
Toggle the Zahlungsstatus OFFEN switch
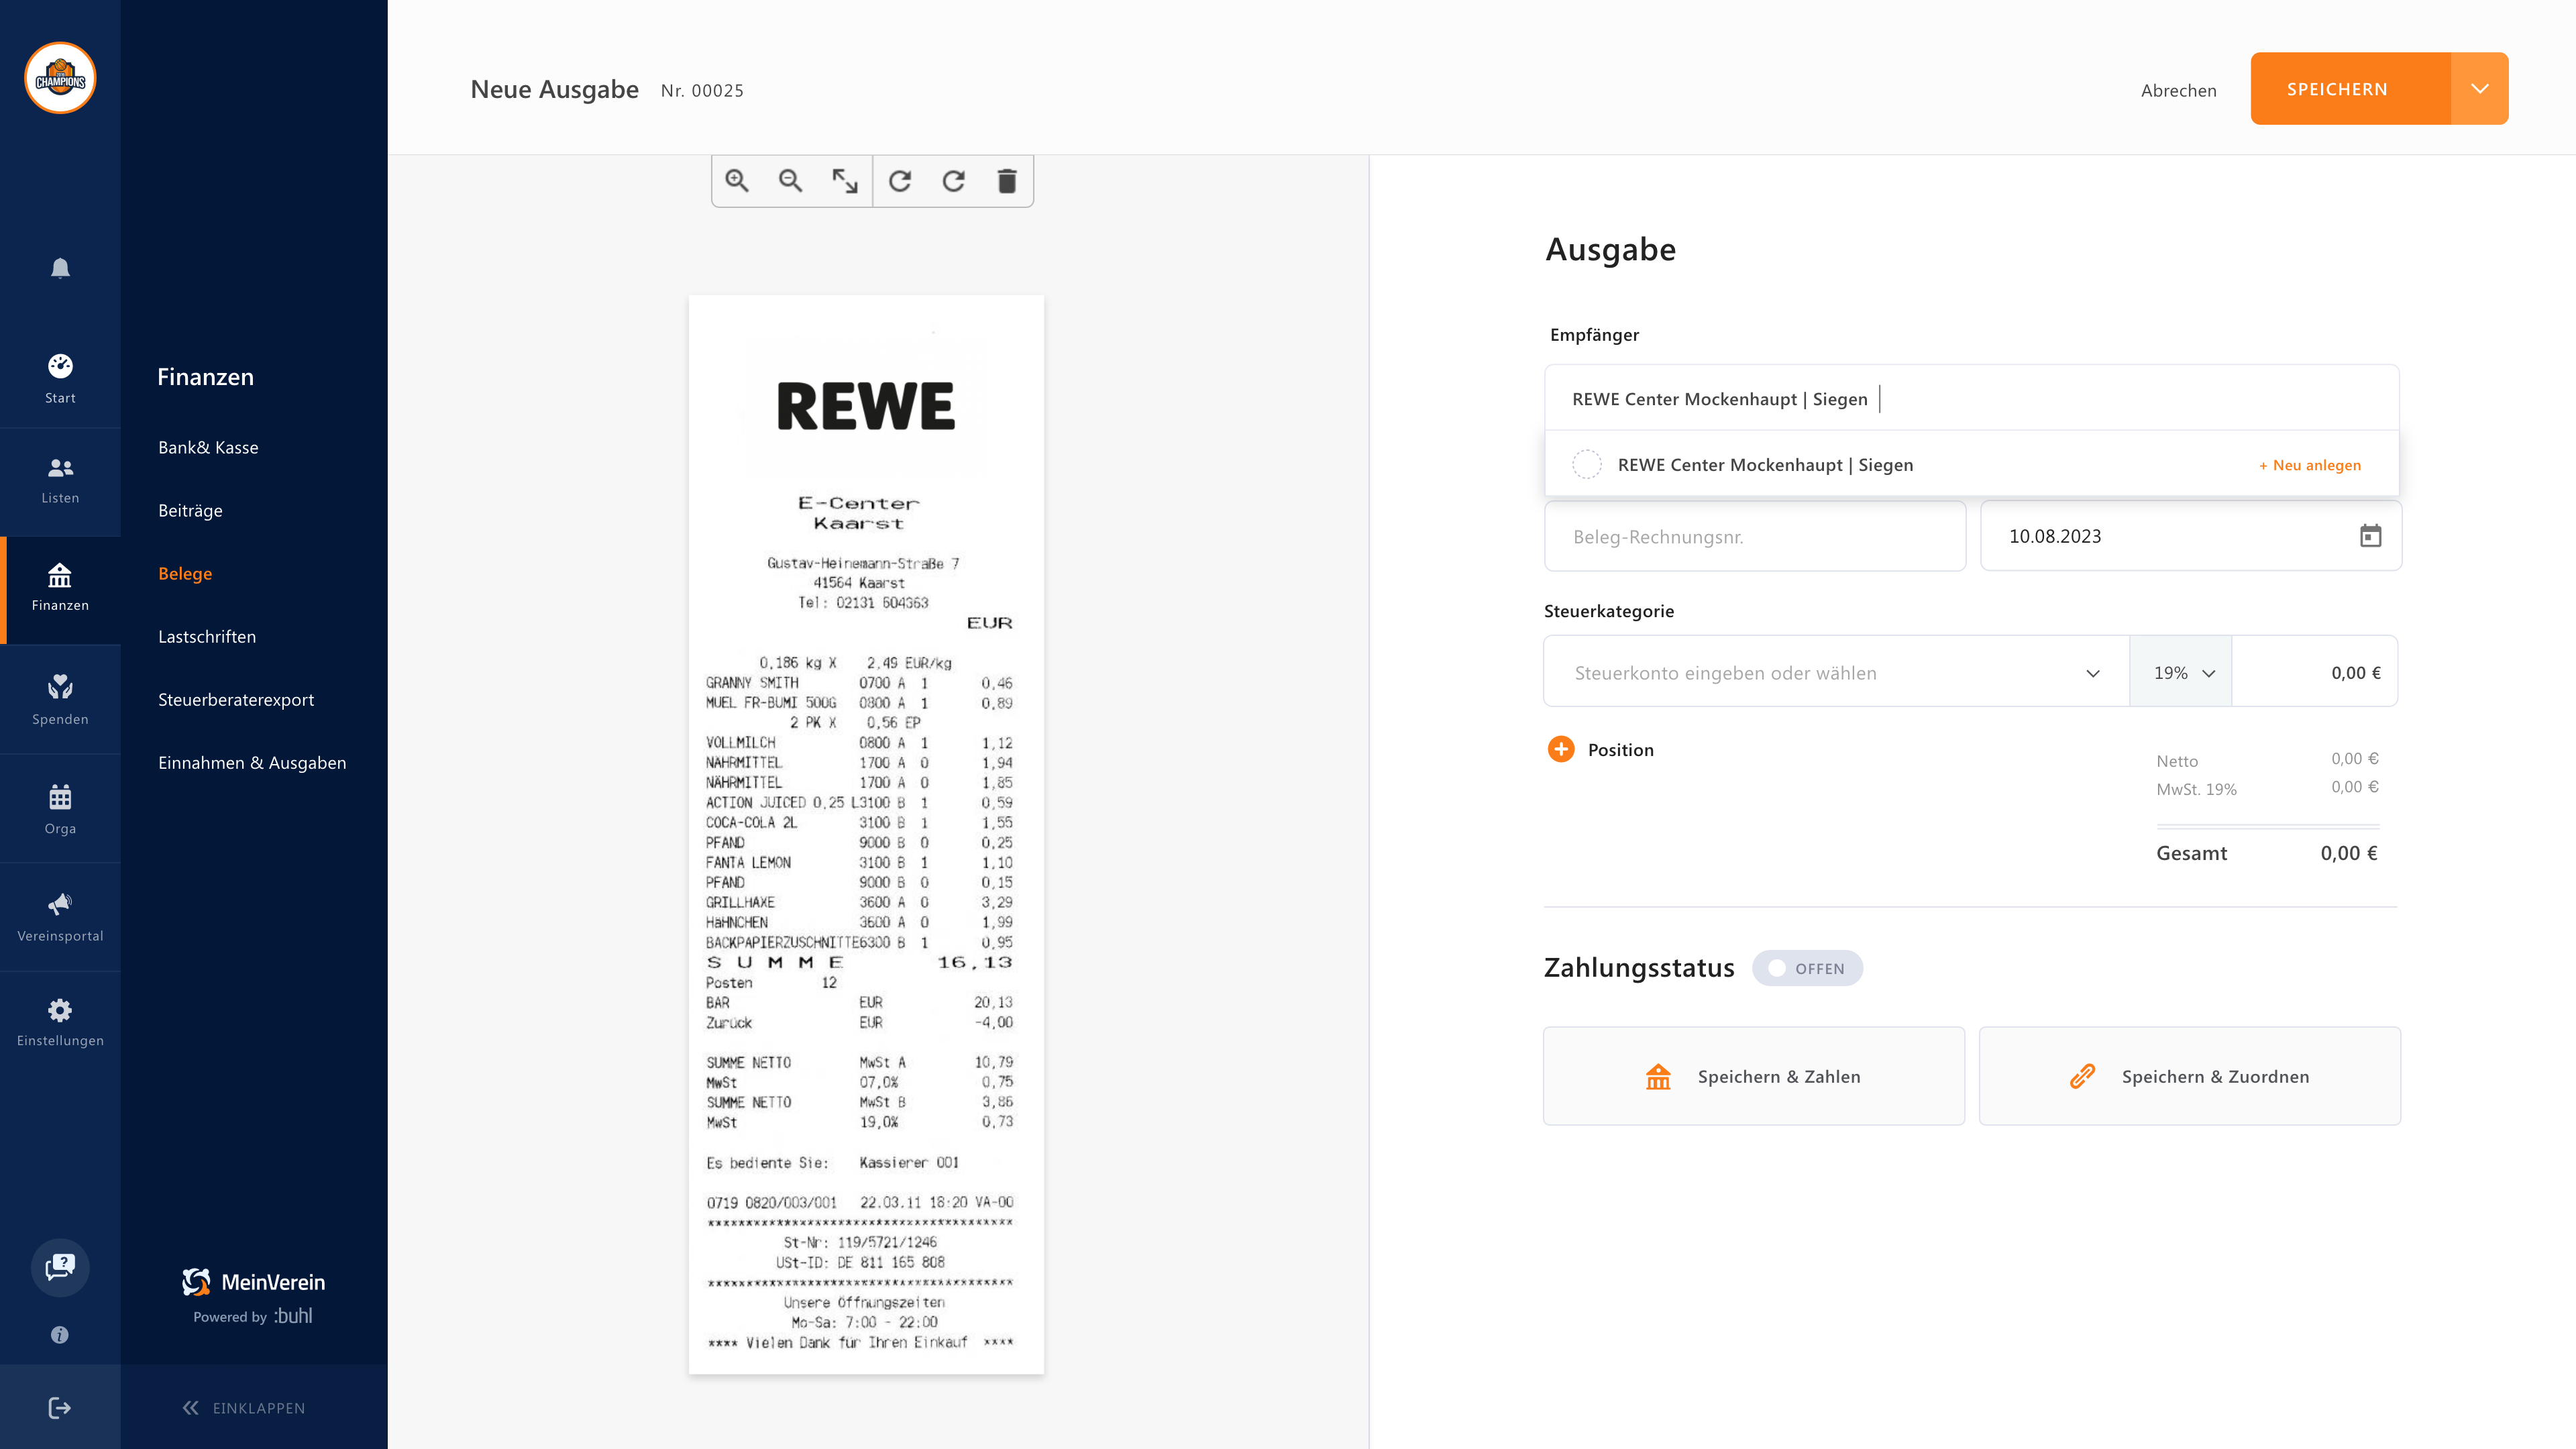coord(1806,968)
